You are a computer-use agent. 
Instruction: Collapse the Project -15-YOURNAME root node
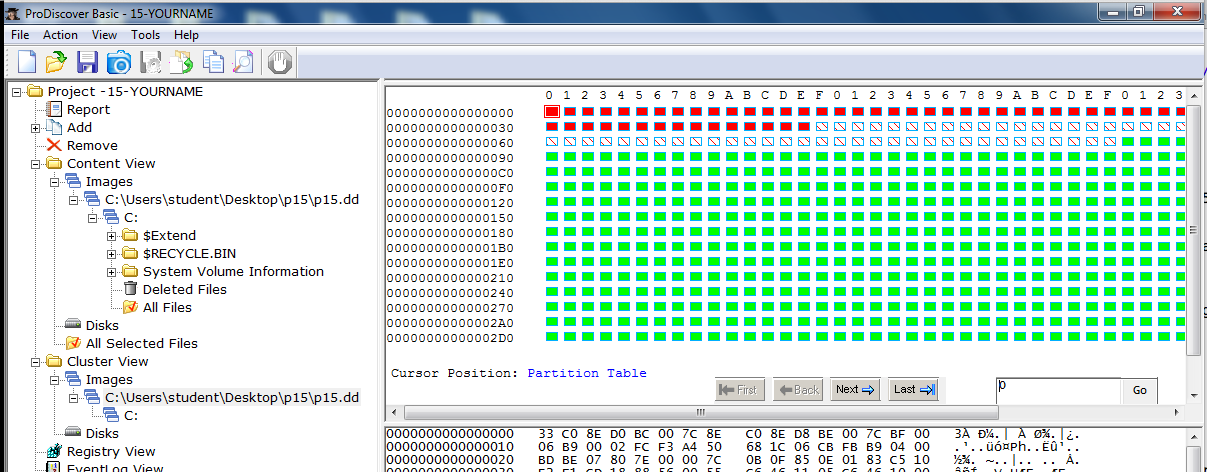tap(17, 91)
